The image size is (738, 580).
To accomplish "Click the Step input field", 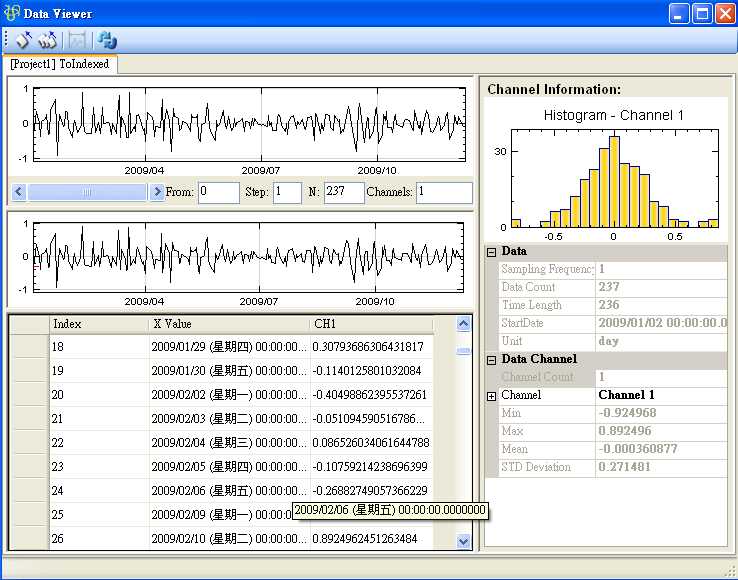I will click(x=286, y=192).
